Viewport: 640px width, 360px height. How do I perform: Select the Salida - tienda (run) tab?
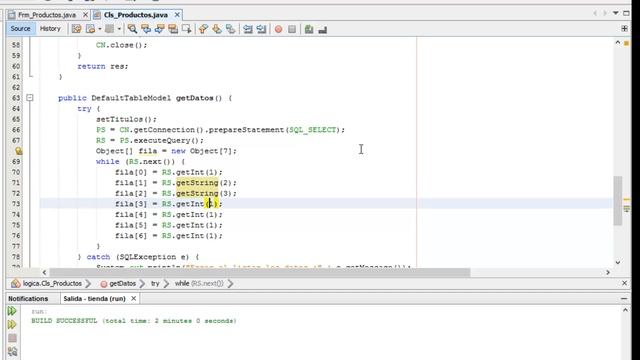(94, 299)
